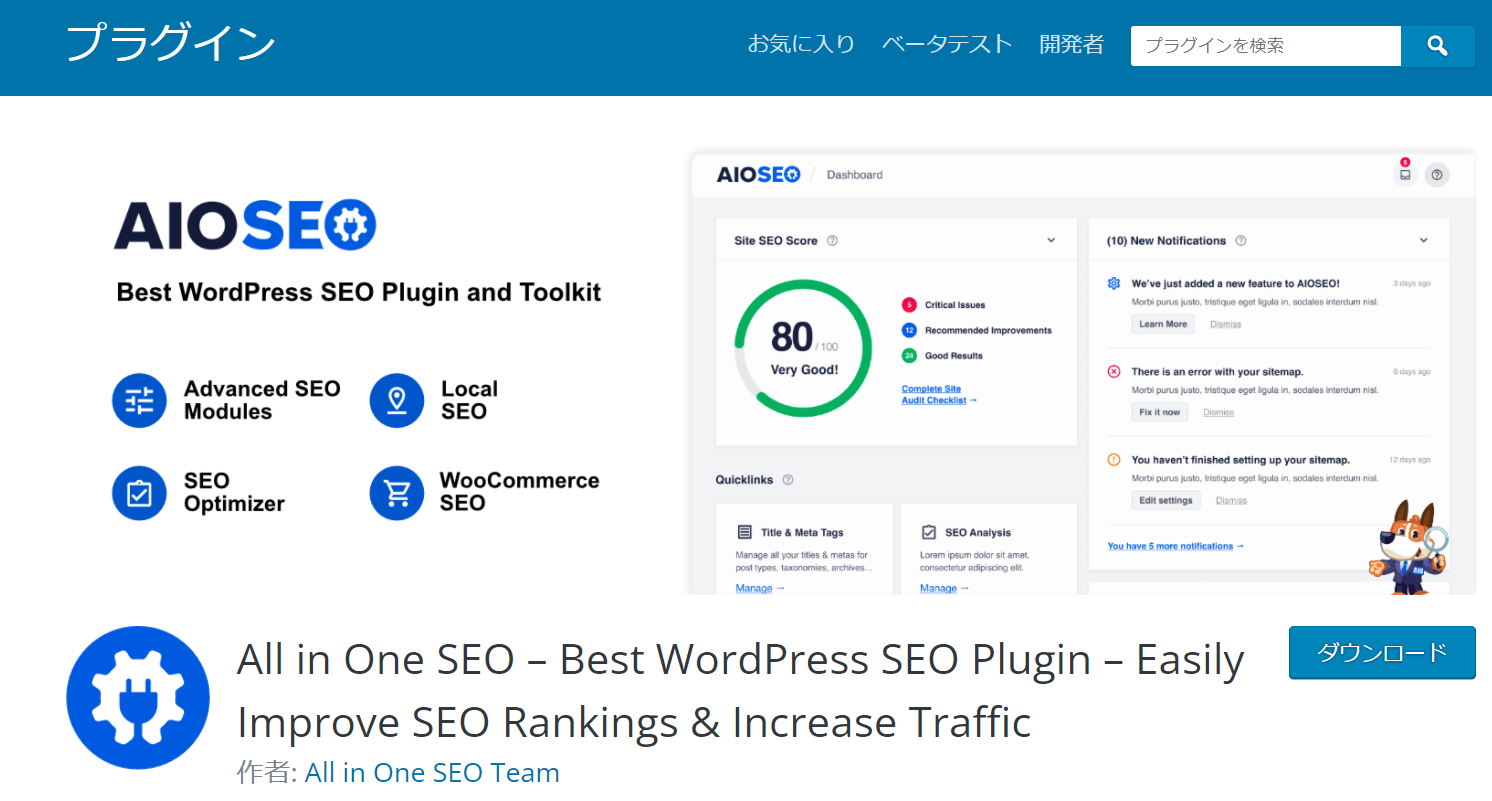Click the SEO Optimizer clipboard icon
Image resolution: width=1492 pixels, height=801 pixels.
[139, 493]
